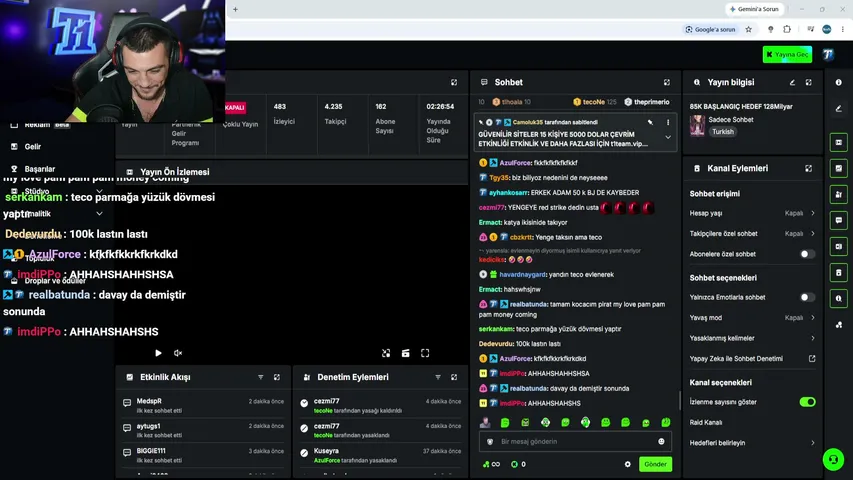This screenshot has height=480, width=853.
Task: Toggle Abonelere özel sohbet switch
Action: point(807,254)
